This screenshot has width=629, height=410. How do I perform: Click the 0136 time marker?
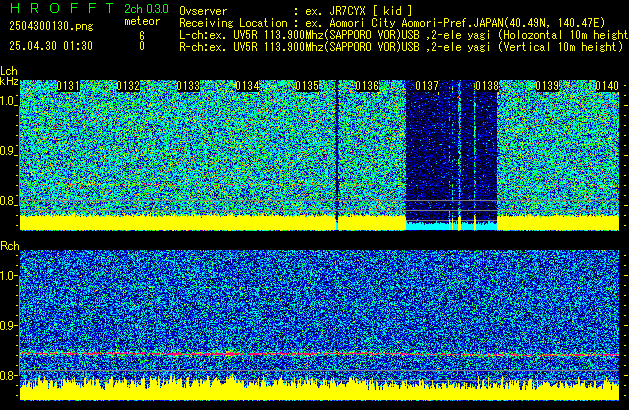367,86
